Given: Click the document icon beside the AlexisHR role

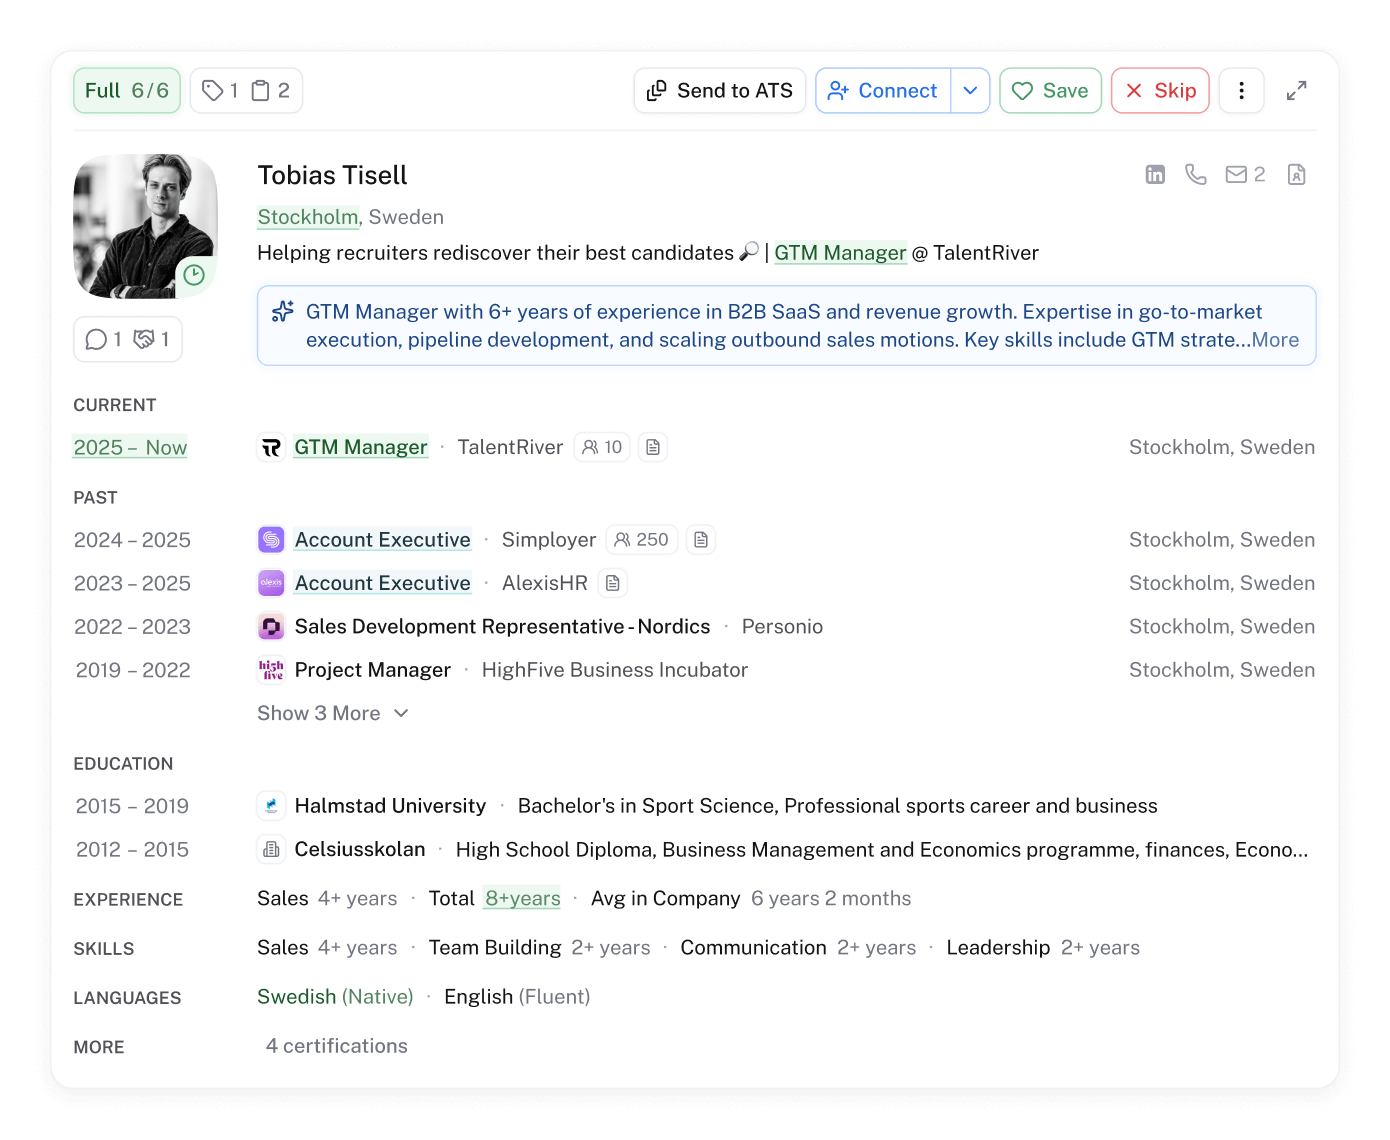Looking at the screenshot, I should [613, 583].
